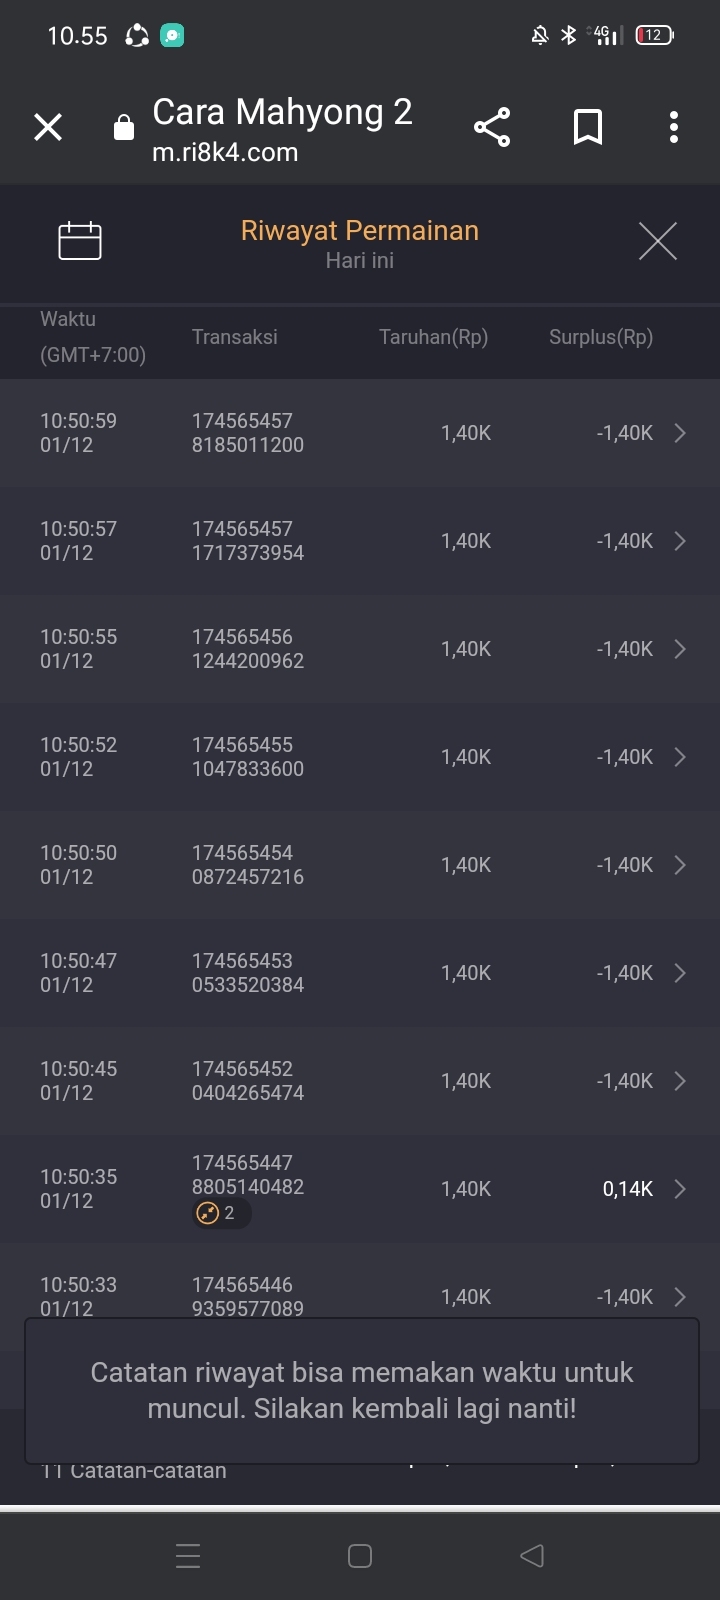
Task: Expand details of the 10:50:59 transaction
Action: [680, 433]
